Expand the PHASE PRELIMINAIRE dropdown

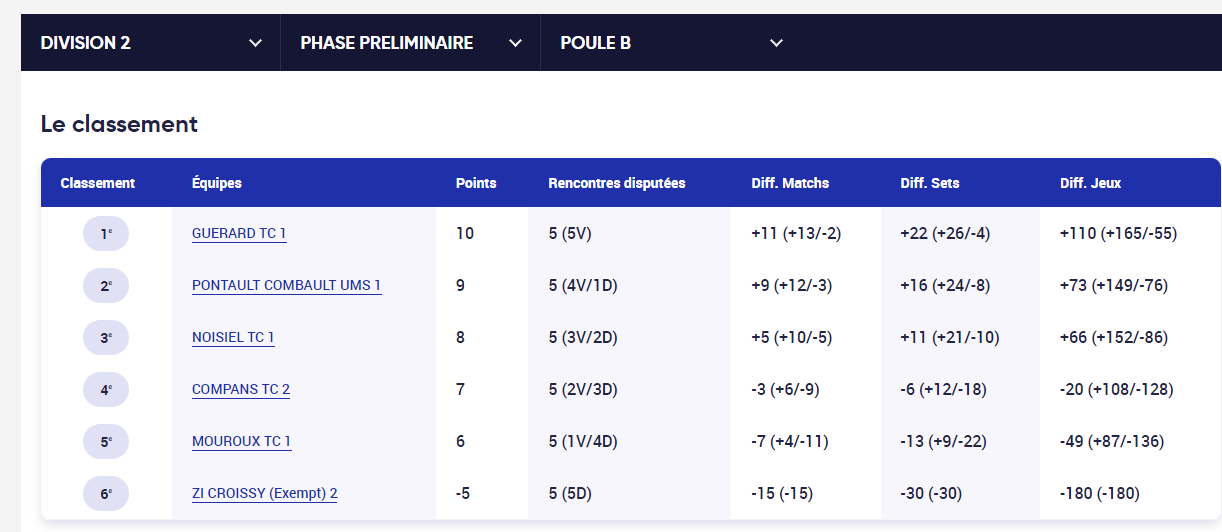coord(410,43)
